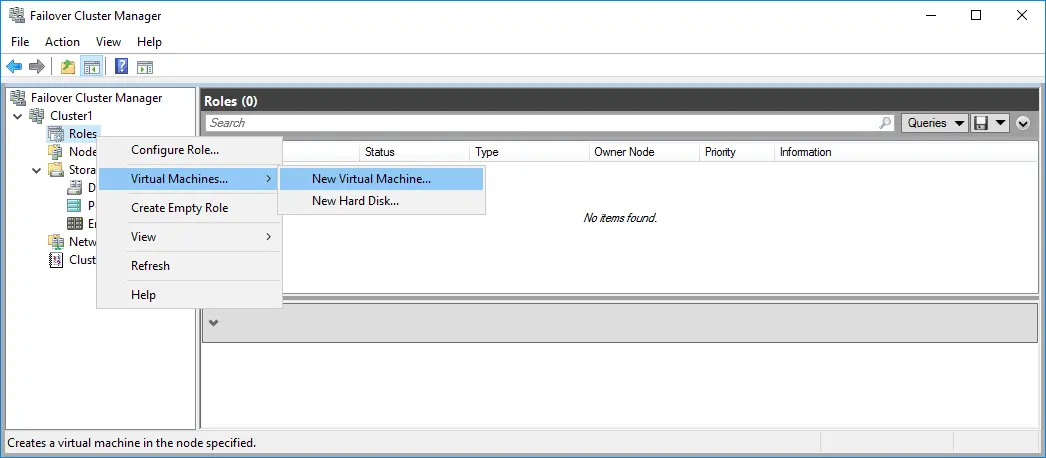The width and height of the screenshot is (1046, 458).
Task: Open the File menu
Action: [x=20, y=42]
